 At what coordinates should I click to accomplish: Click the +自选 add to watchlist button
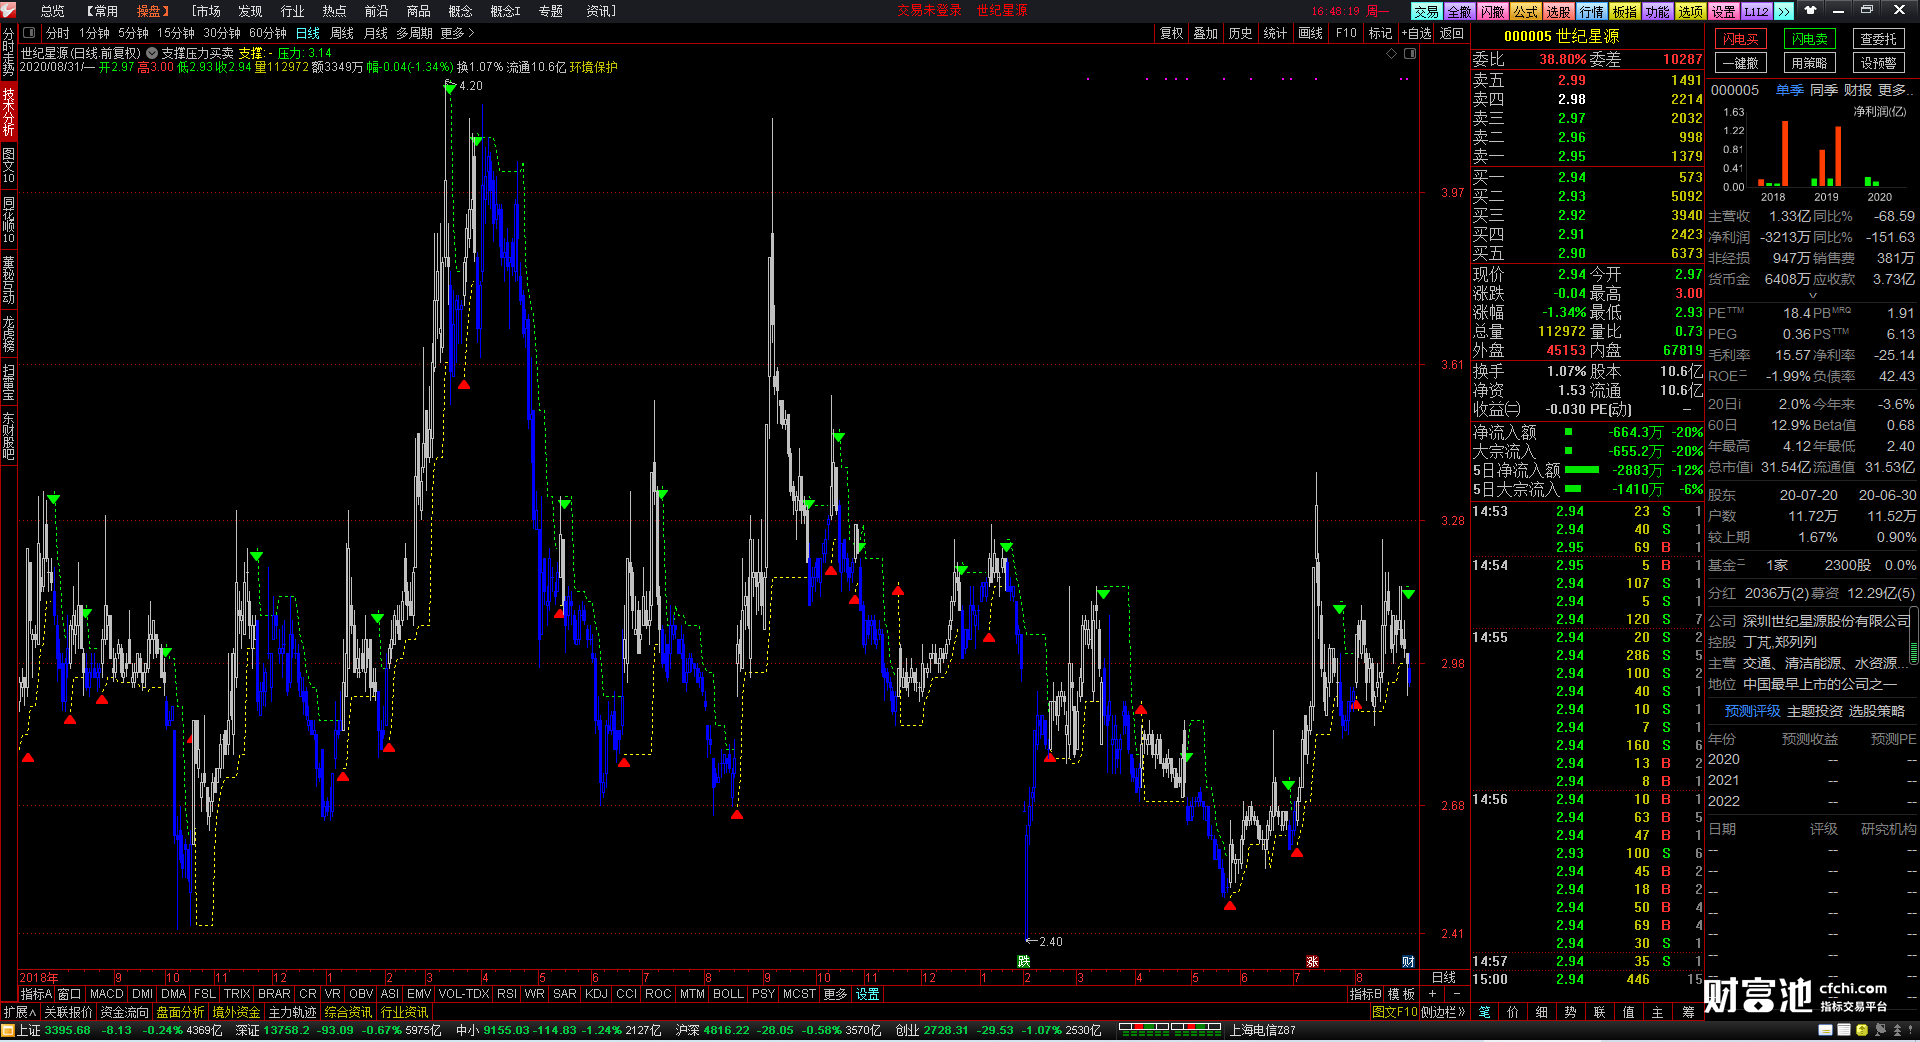[1416, 33]
